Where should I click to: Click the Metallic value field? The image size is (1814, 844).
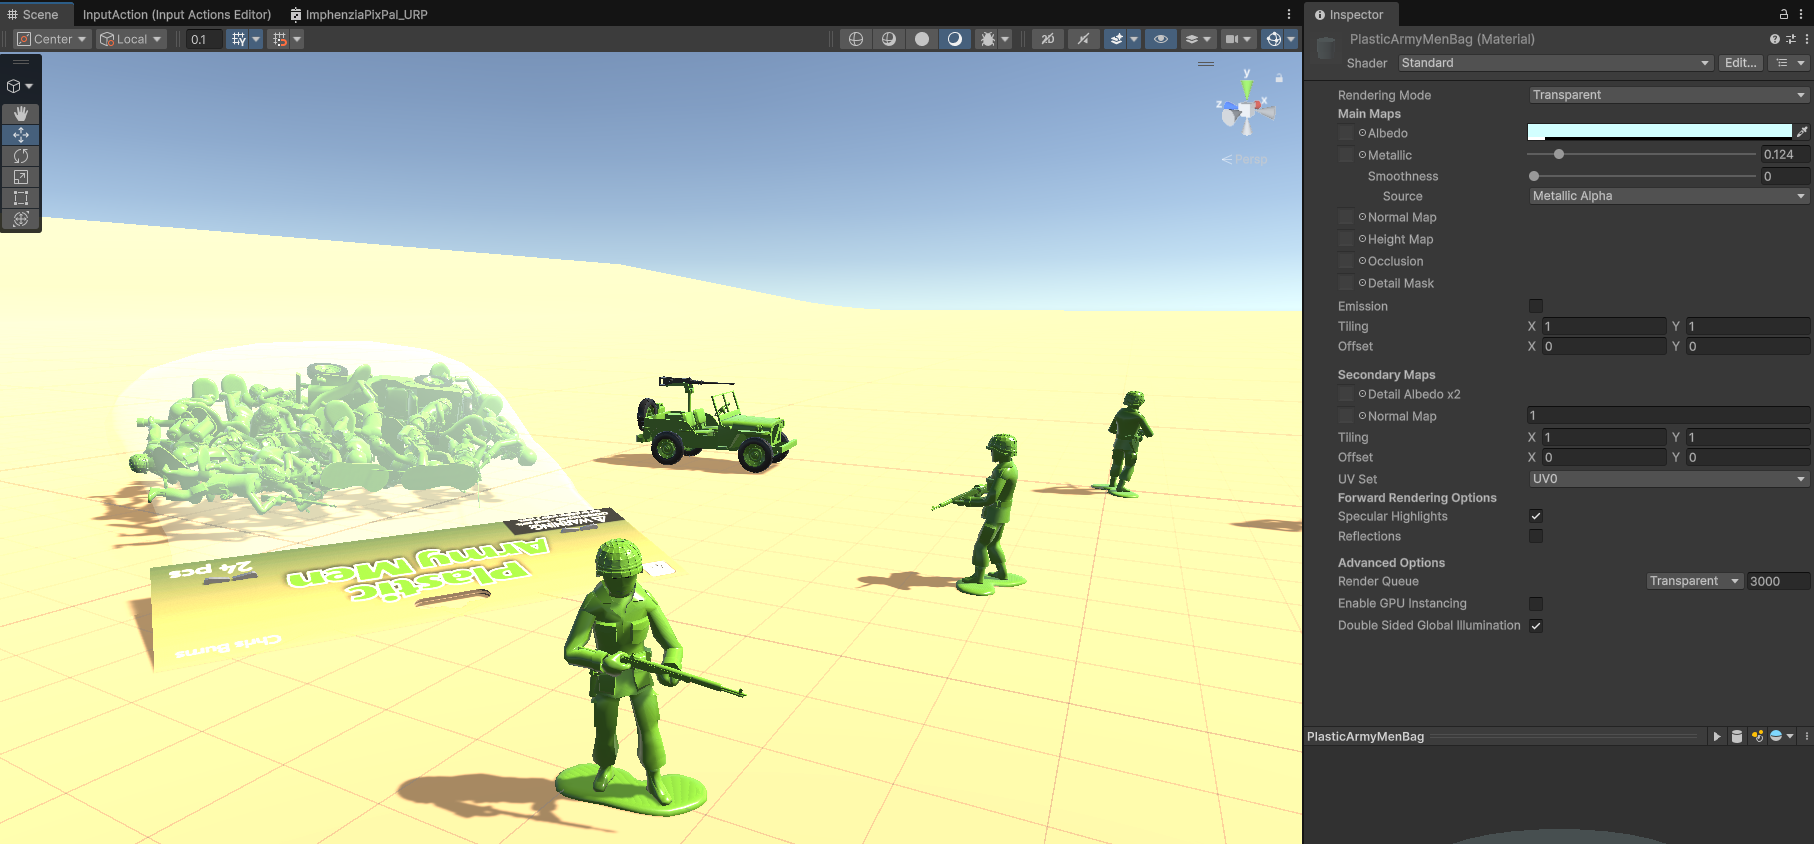coord(1785,154)
